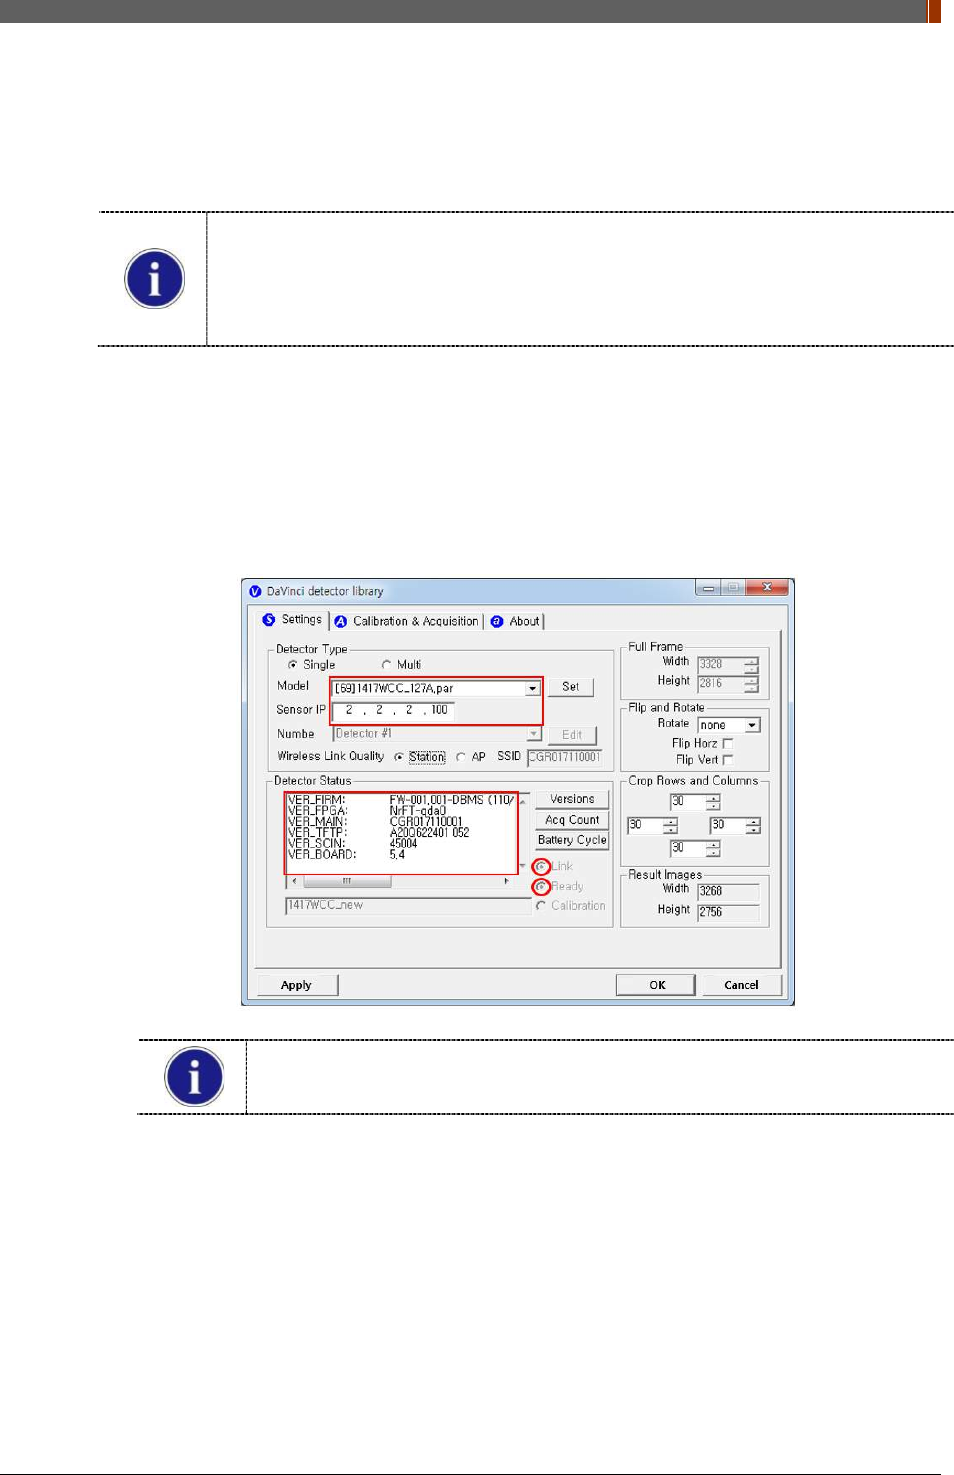
Task: Click the Set button next to Model
Action: pyautogui.click(x=570, y=687)
